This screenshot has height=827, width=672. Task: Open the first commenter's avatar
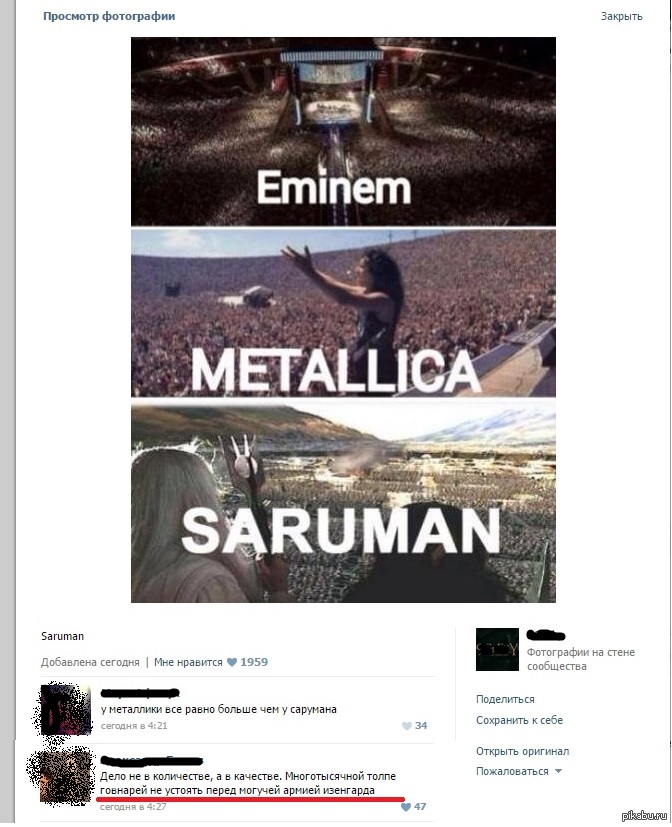click(66, 709)
